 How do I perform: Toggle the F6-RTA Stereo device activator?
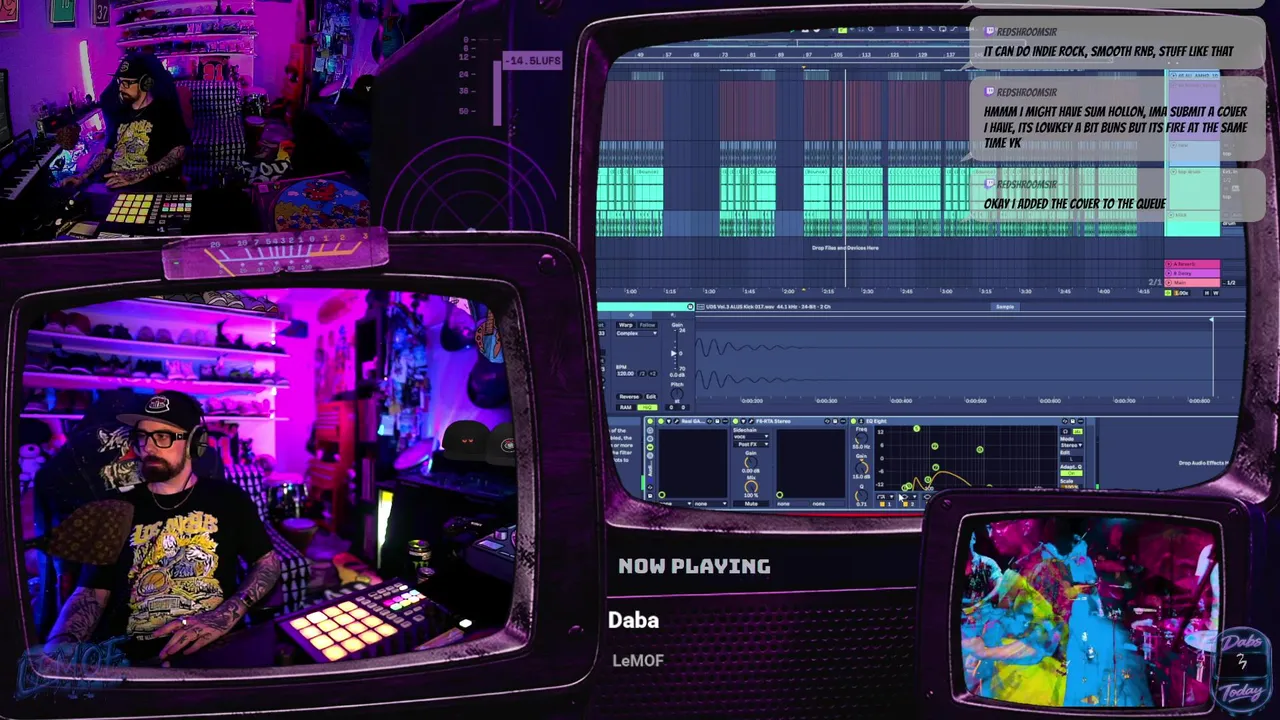click(x=735, y=421)
